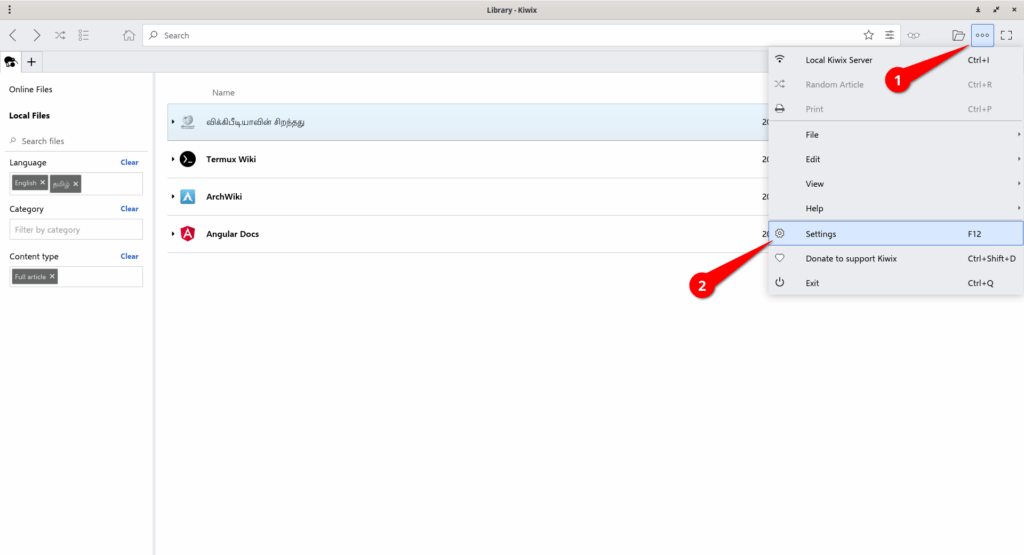Go to the library home icon
This screenshot has width=1024, height=555.
pos(129,35)
